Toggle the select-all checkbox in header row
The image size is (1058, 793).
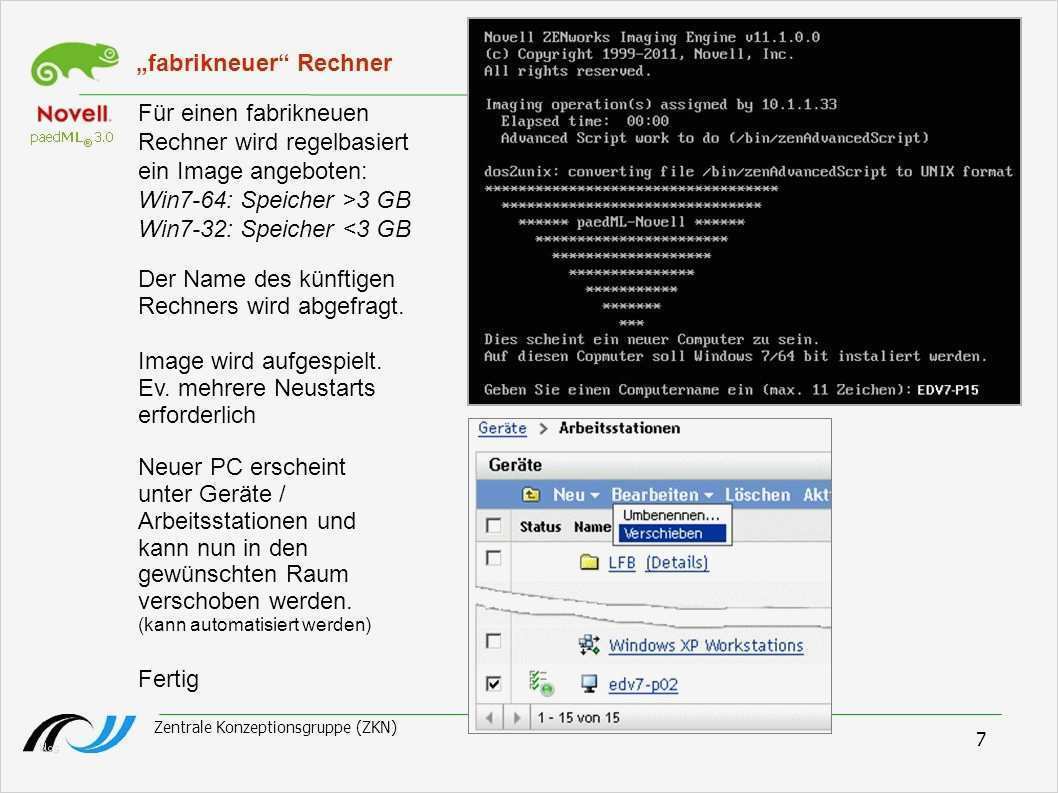coord(493,526)
